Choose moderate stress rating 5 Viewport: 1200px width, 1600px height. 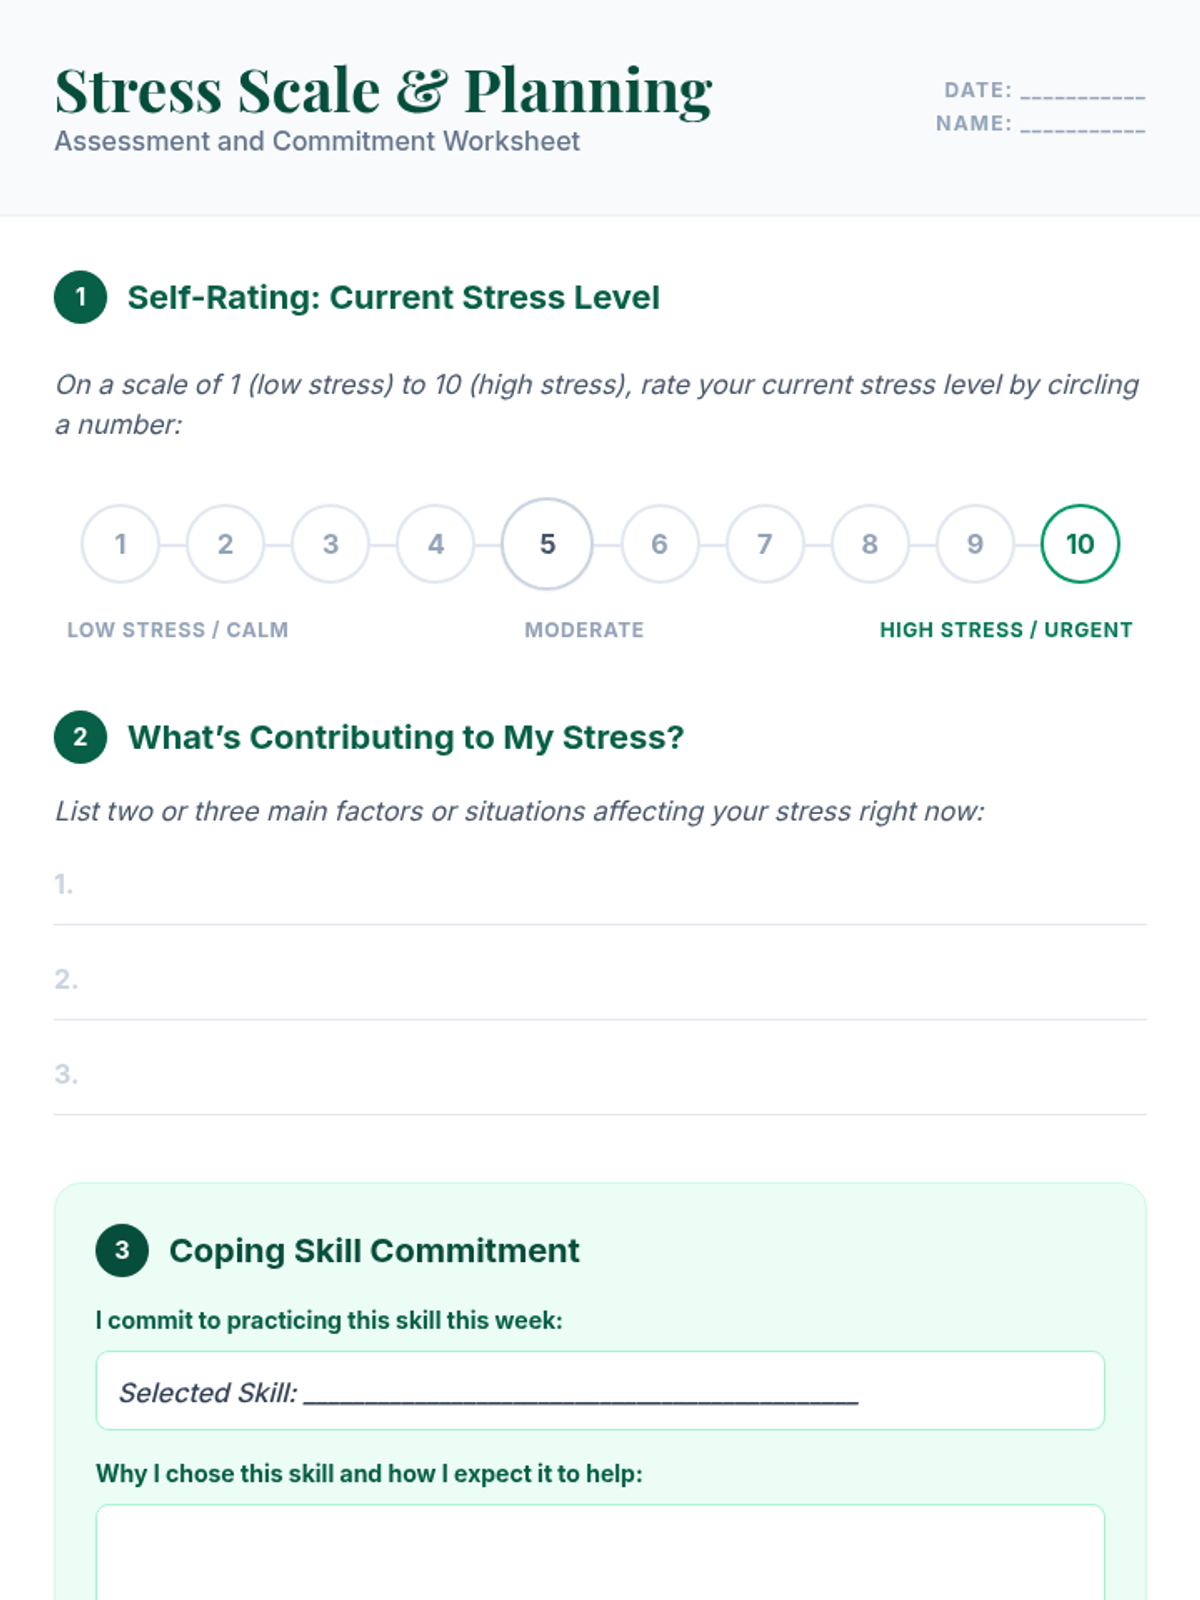coord(547,544)
